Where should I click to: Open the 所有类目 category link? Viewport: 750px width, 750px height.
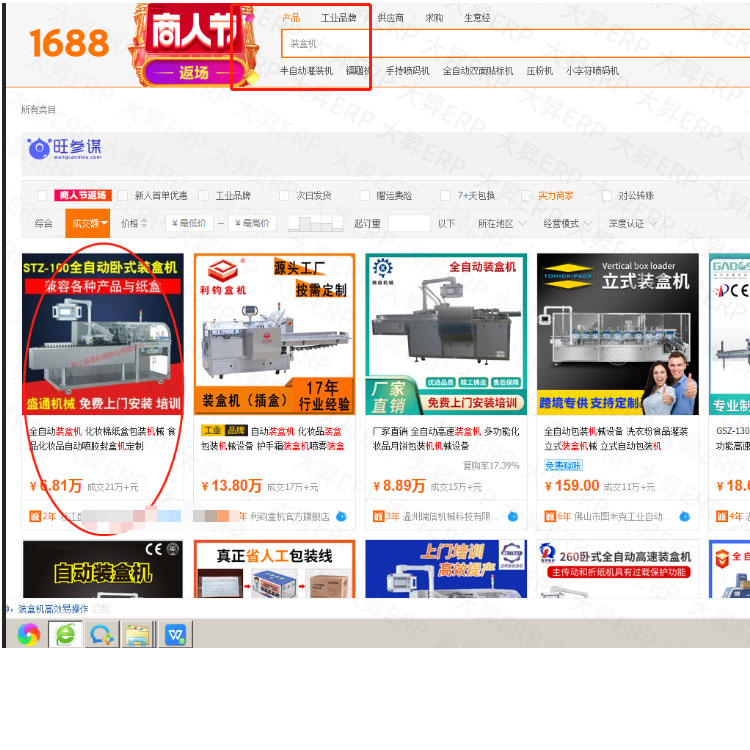pos(39,109)
